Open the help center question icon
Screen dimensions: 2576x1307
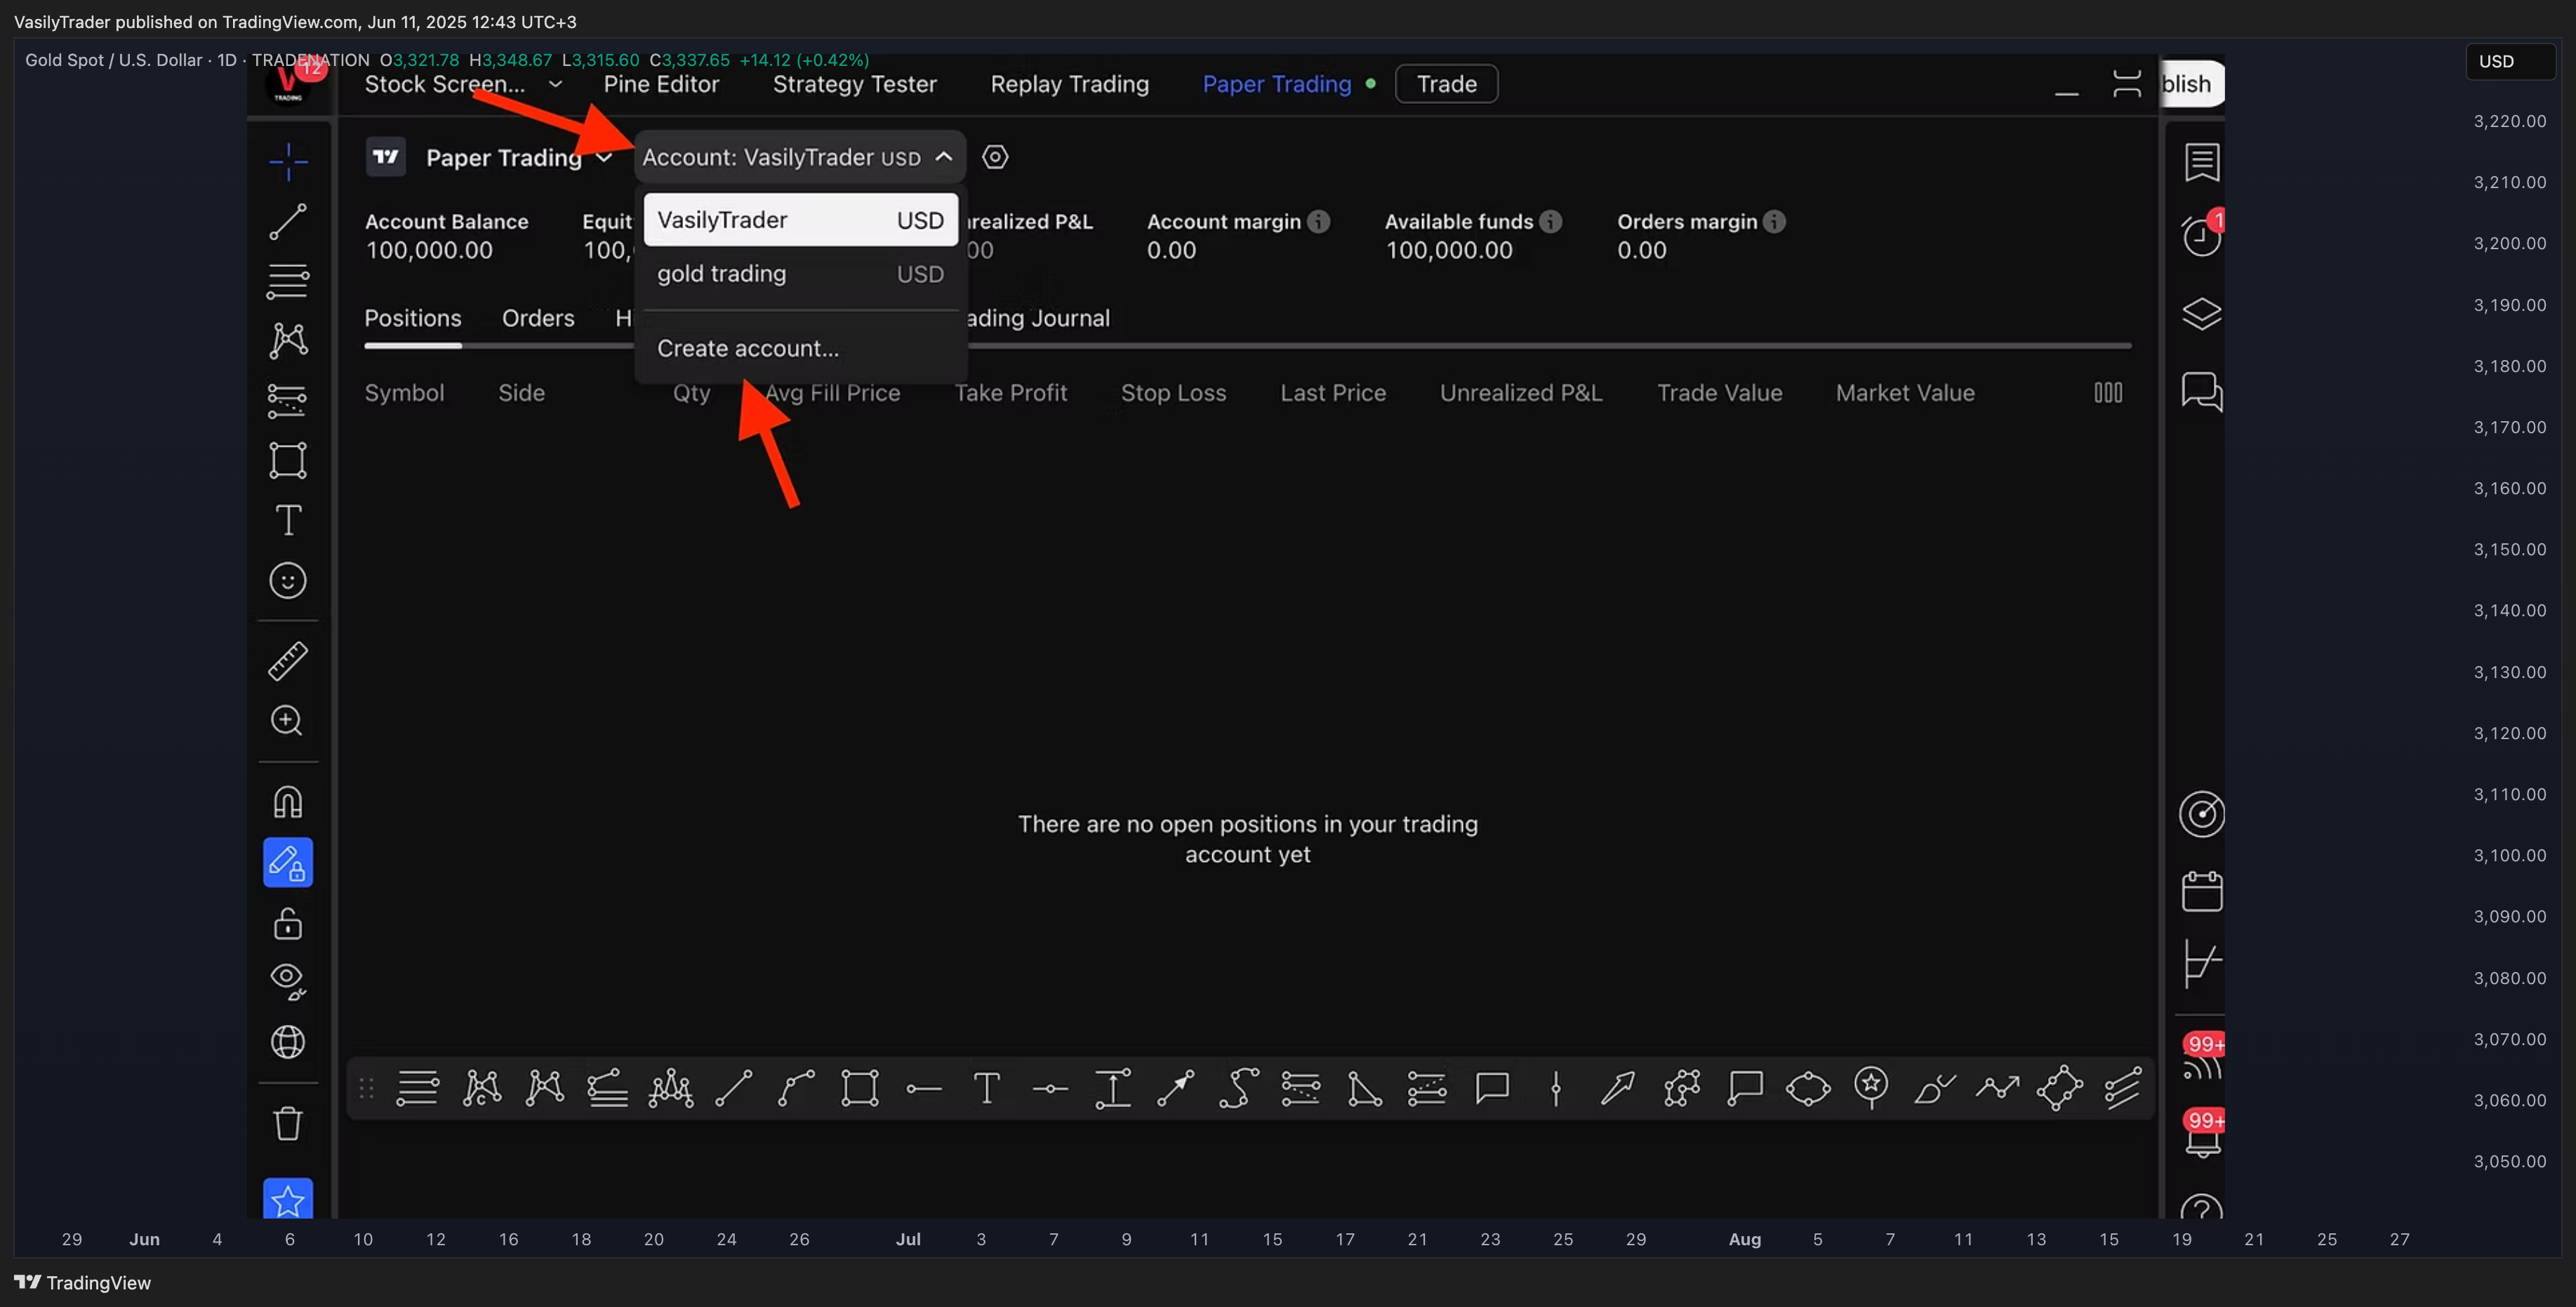pos(2202,1207)
